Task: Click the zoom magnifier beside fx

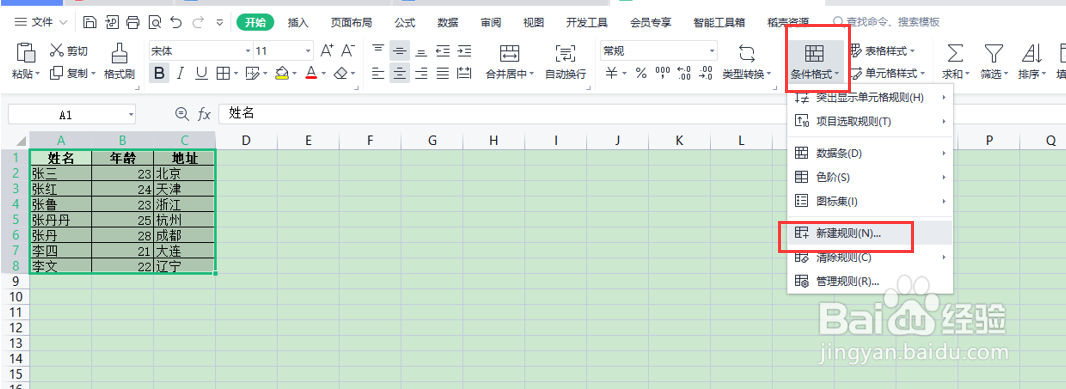Action: (182, 114)
